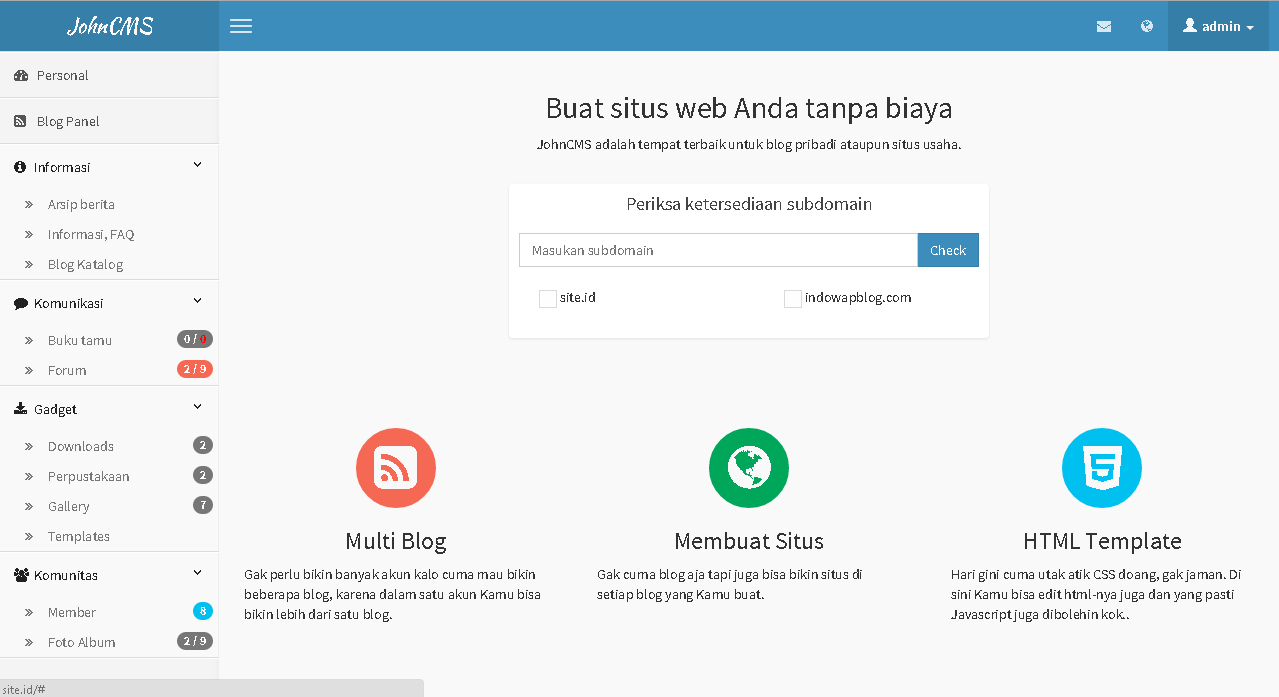The height and width of the screenshot is (697, 1279).
Task: Click the Foto Album 2/9 badge
Action: pos(195,641)
